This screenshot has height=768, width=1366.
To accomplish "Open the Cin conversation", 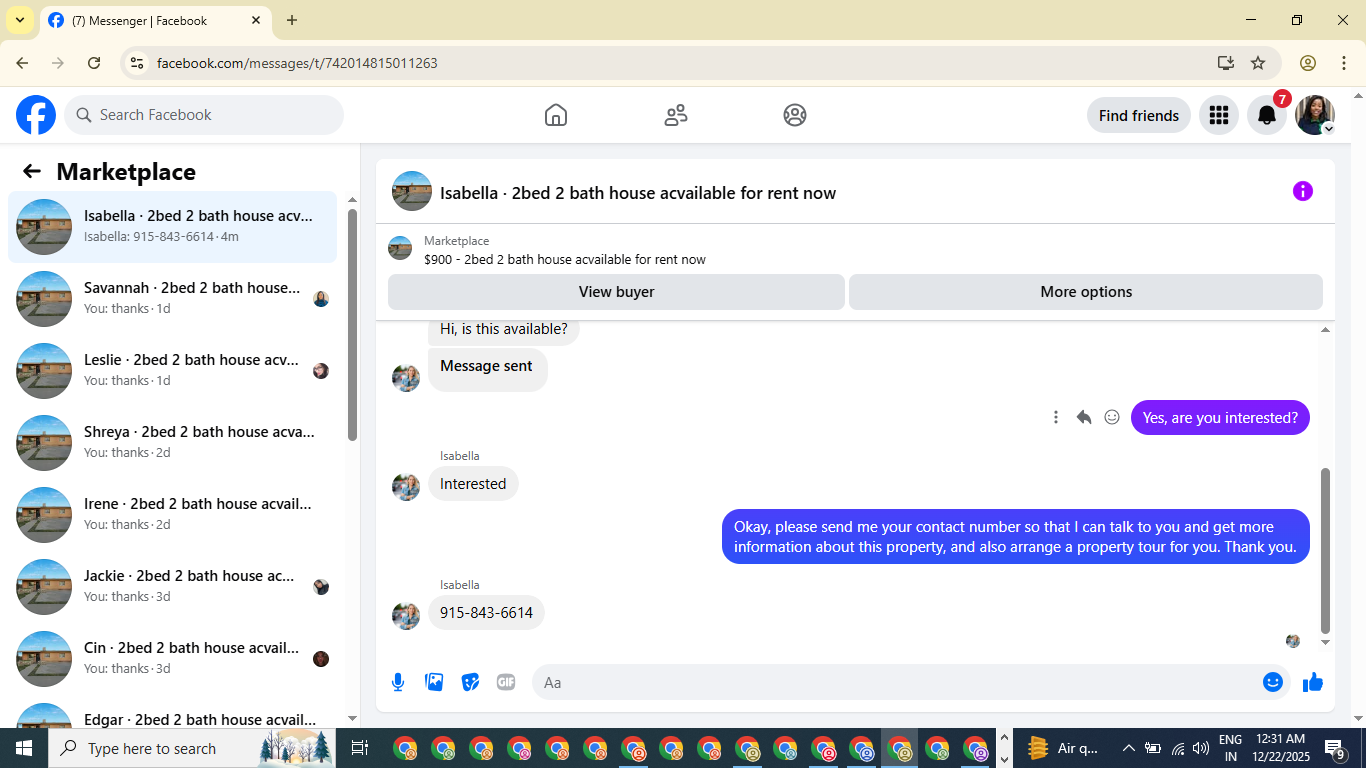I will (173, 659).
